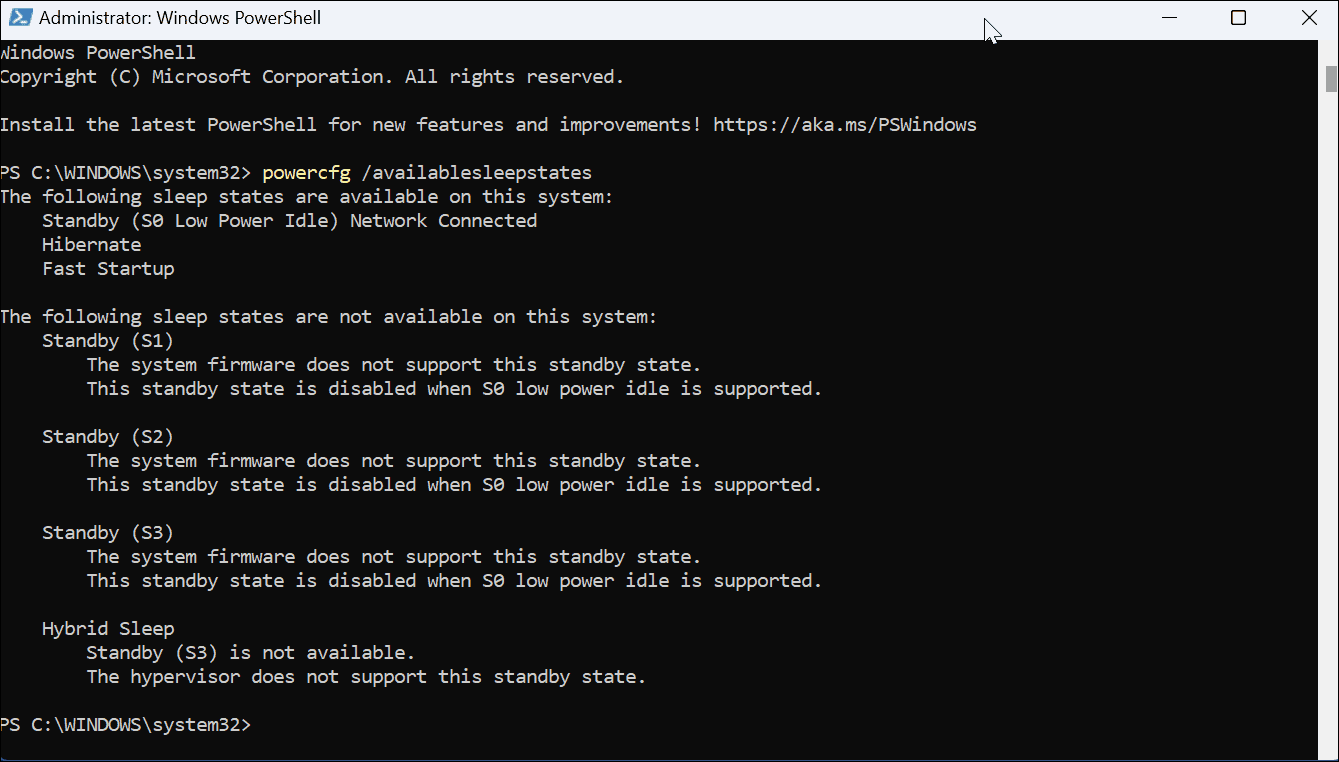Click the PowerShell icon in the title bar
Image resolution: width=1339 pixels, height=762 pixels.
click(x=19, y=18)
